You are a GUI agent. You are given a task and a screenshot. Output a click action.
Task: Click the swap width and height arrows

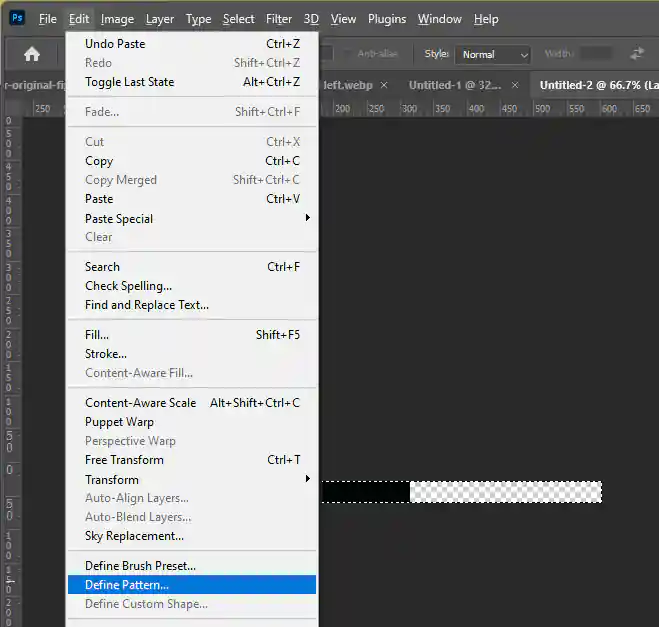[637, 54]
